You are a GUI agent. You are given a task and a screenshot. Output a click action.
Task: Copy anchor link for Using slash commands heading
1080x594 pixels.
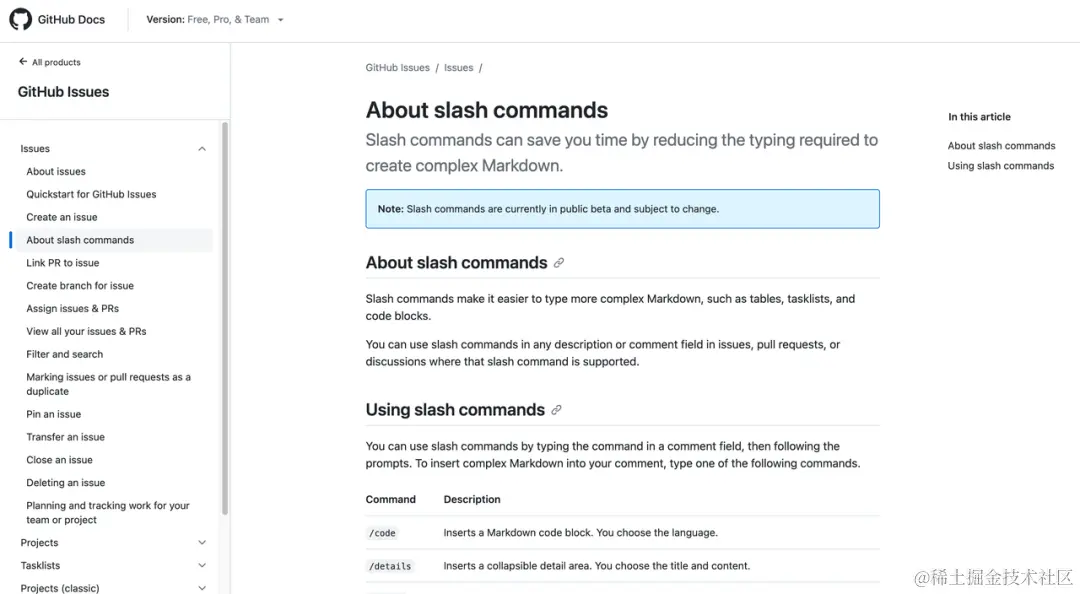click(x=556, y=410)
